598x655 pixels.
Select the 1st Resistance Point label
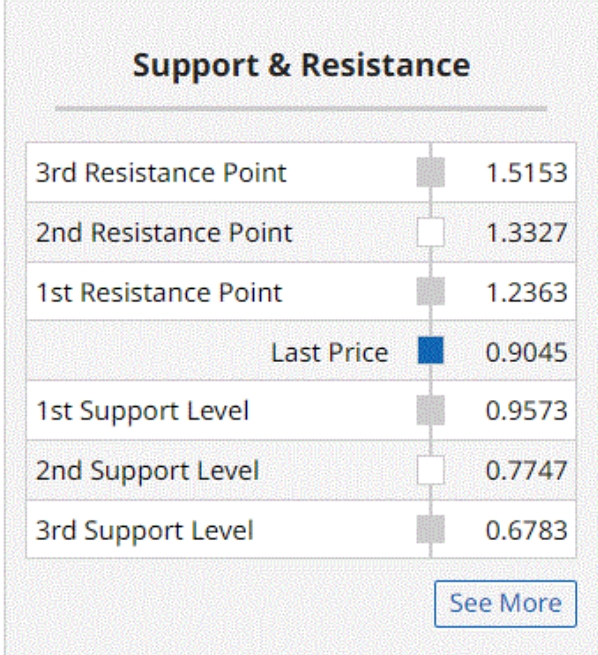coord(159,292)
